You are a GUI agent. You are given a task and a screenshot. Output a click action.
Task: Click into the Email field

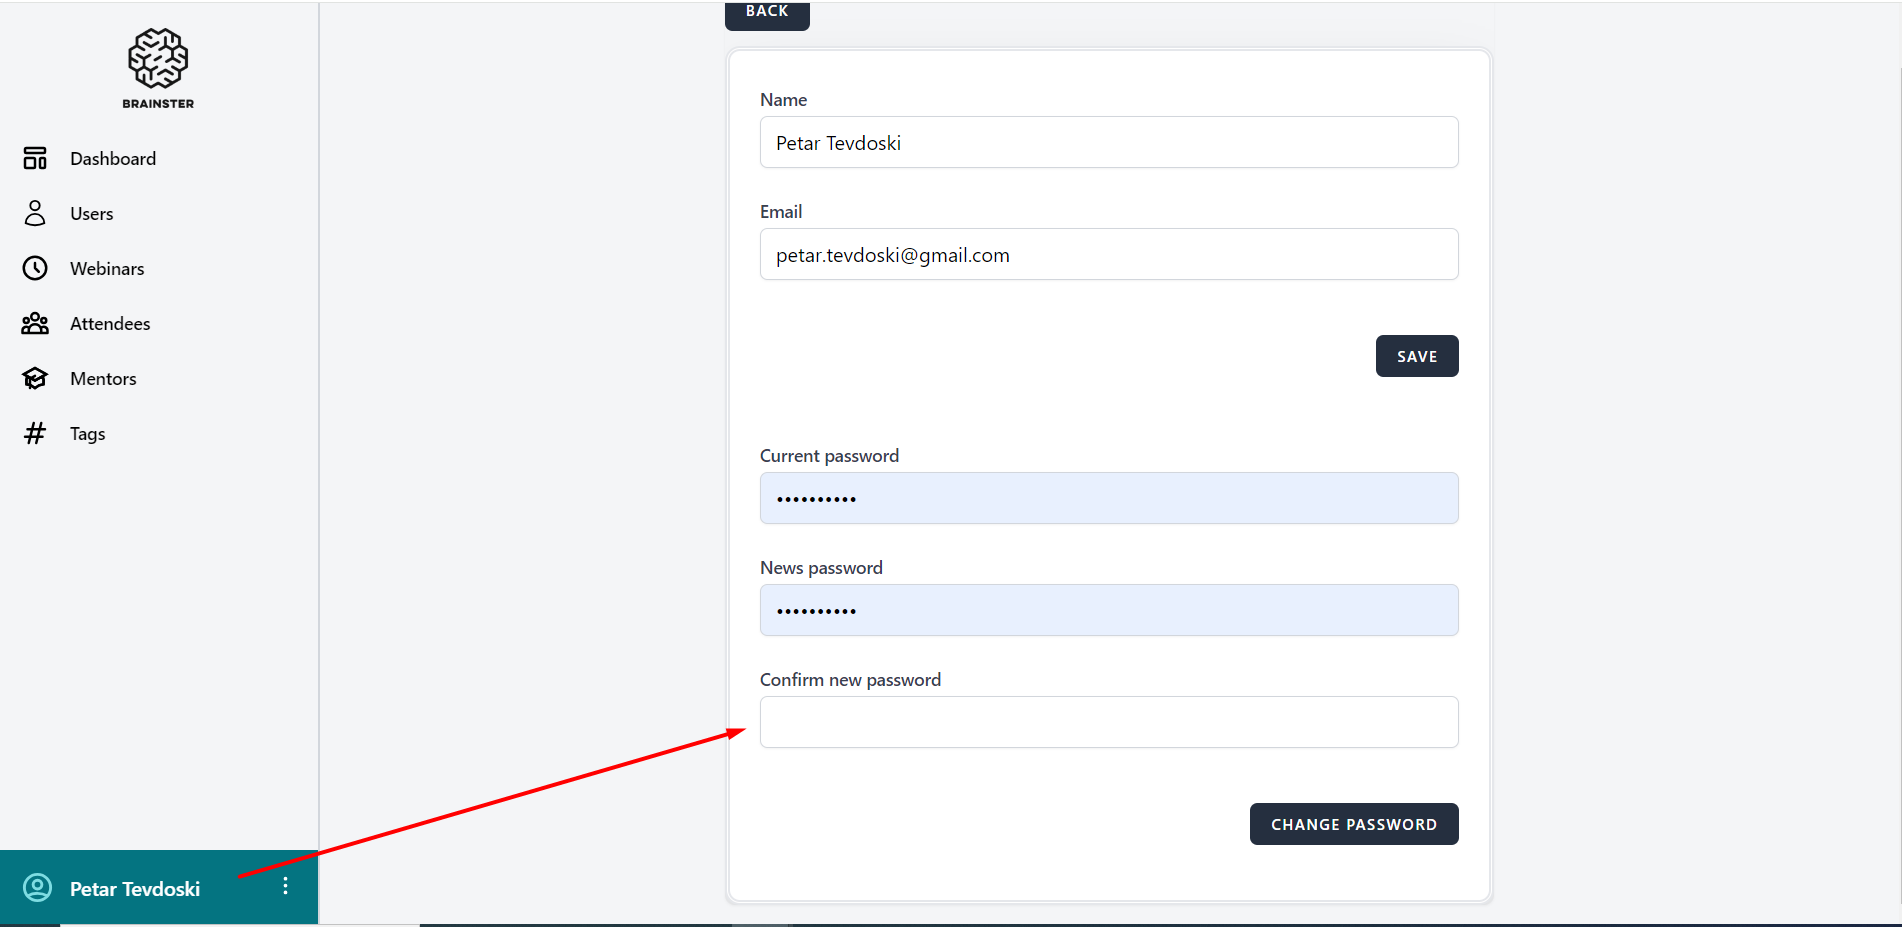(1108, 255)
